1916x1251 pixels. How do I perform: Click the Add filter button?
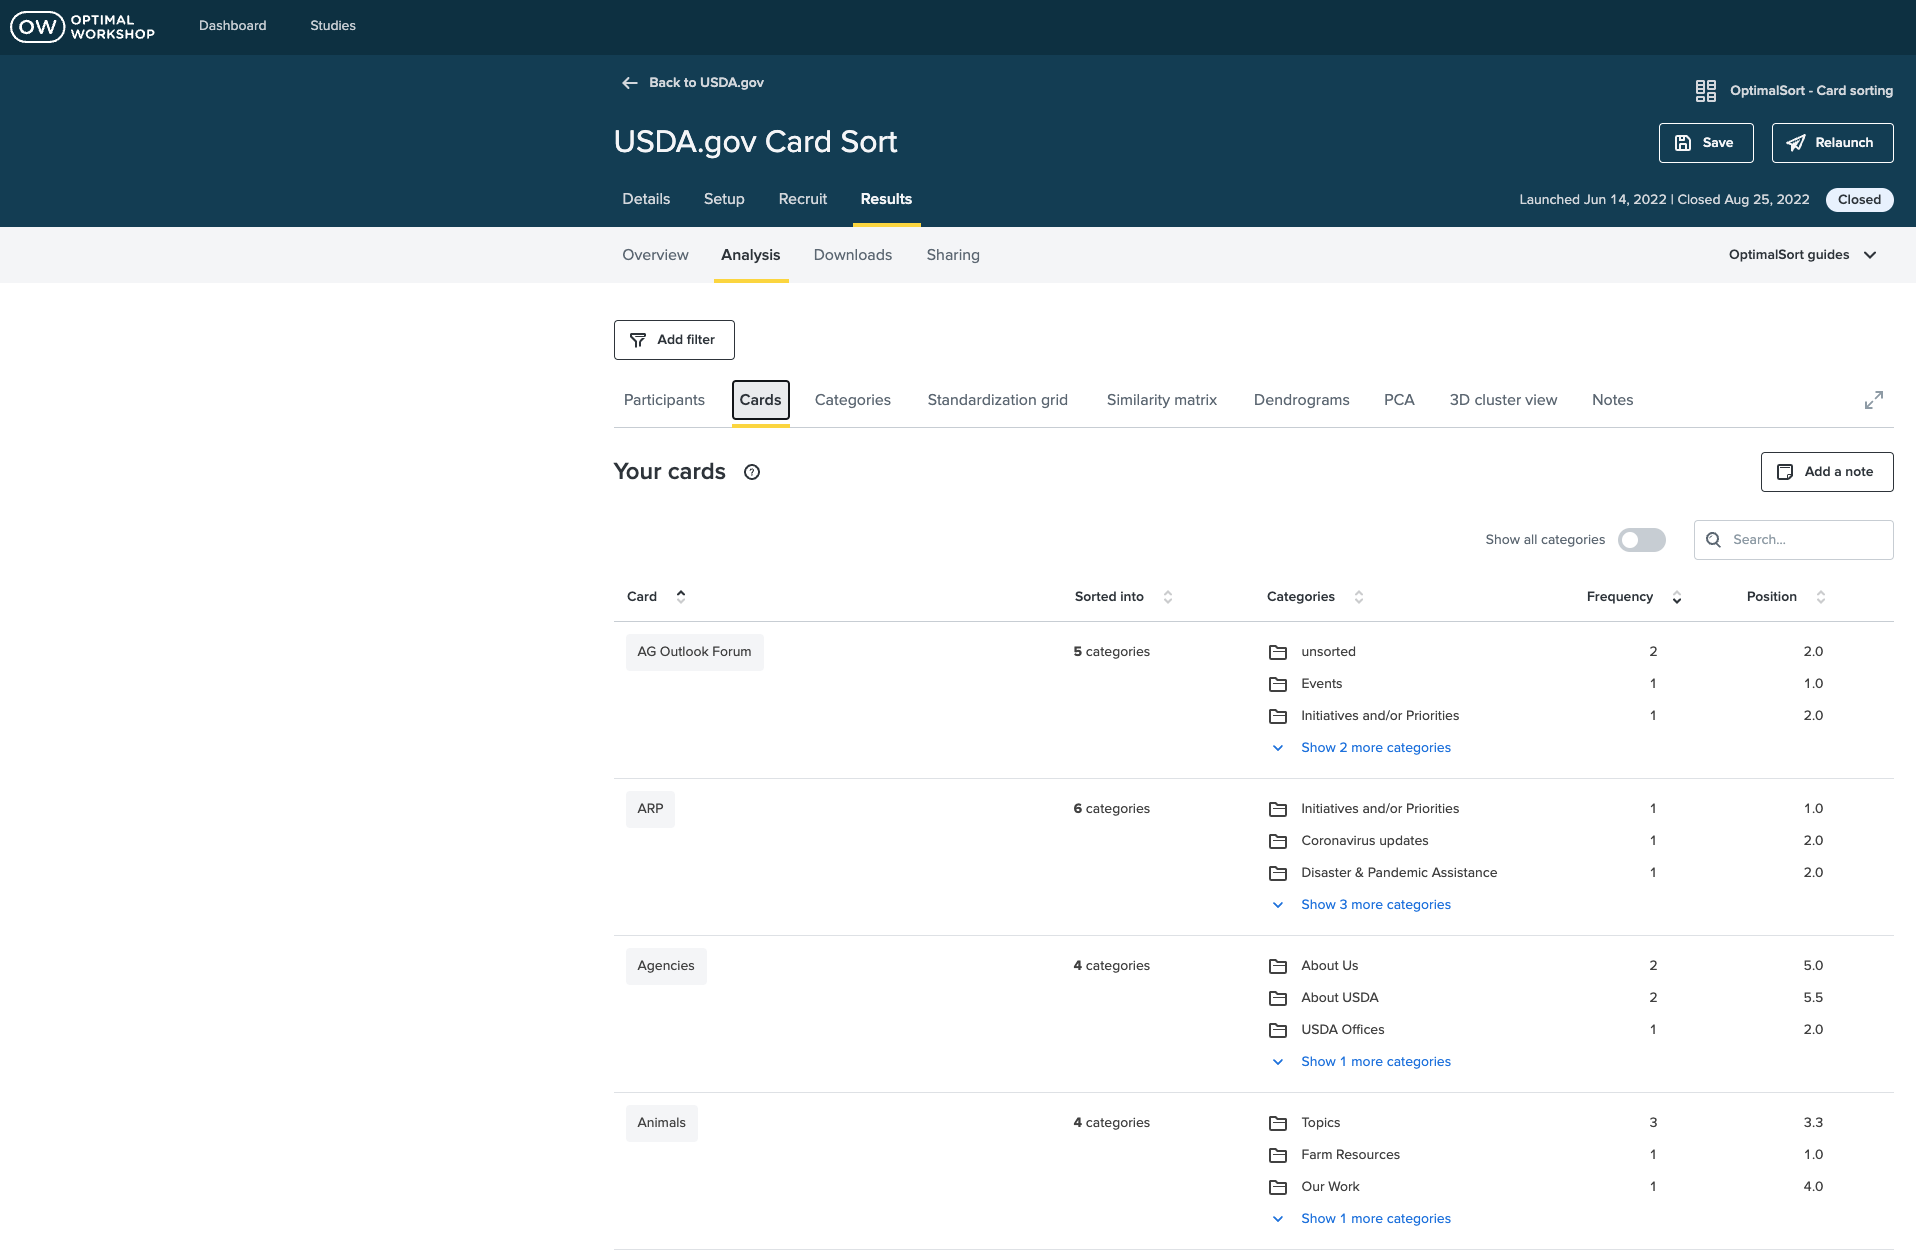674,340
